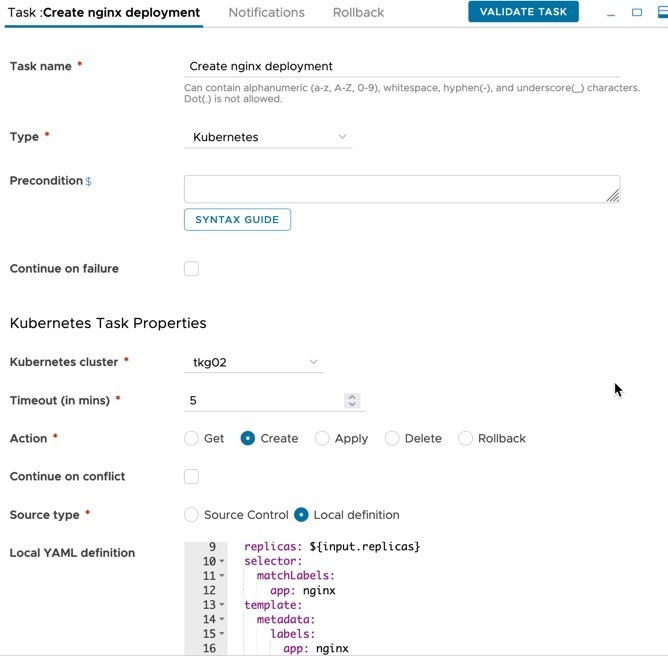Click the 'app: nginx' text on line 16

(x=316, y=648)
